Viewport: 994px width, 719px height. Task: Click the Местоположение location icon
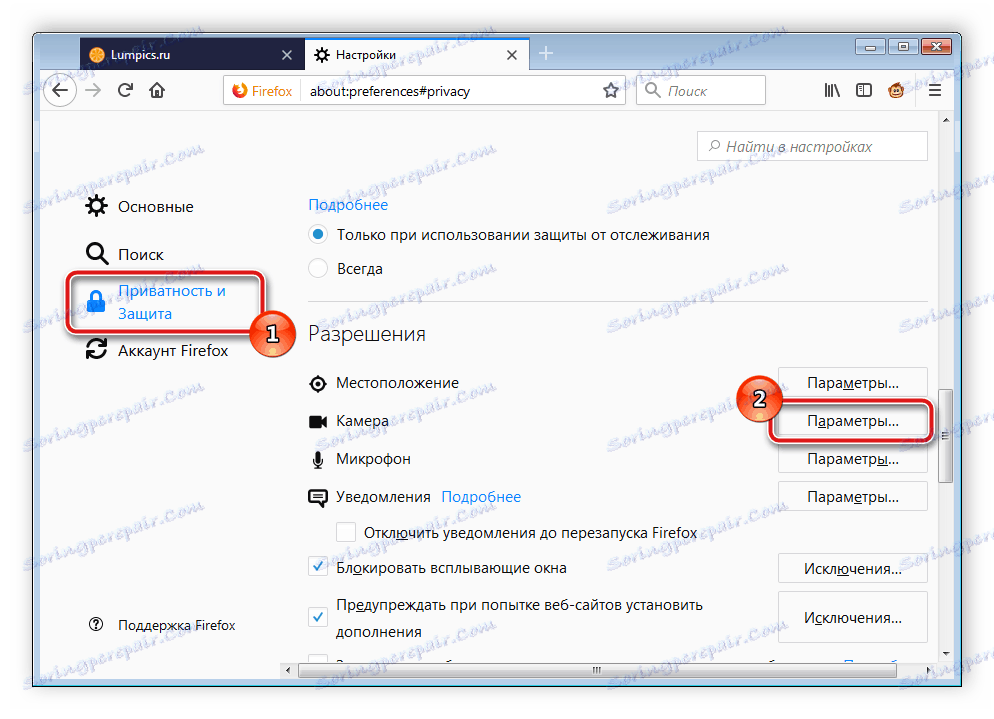pyautogui.click(x=317, y=383)
